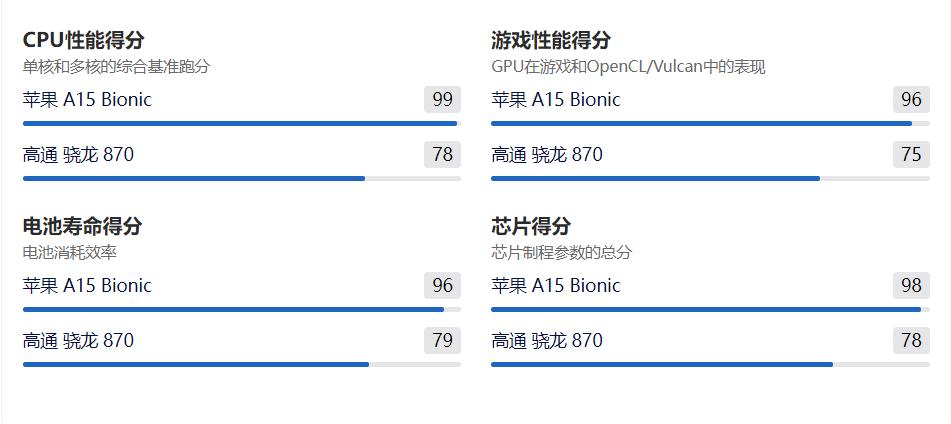Click the 骁龙 870 battery score 79 badge
Viewport: 951px width, 424px height.
click(442, 340)
